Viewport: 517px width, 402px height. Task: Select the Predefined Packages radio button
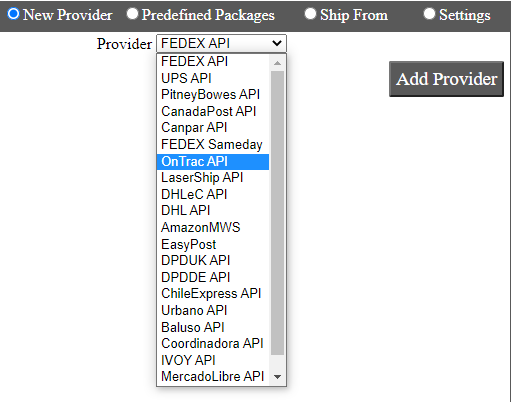[132, 14]
